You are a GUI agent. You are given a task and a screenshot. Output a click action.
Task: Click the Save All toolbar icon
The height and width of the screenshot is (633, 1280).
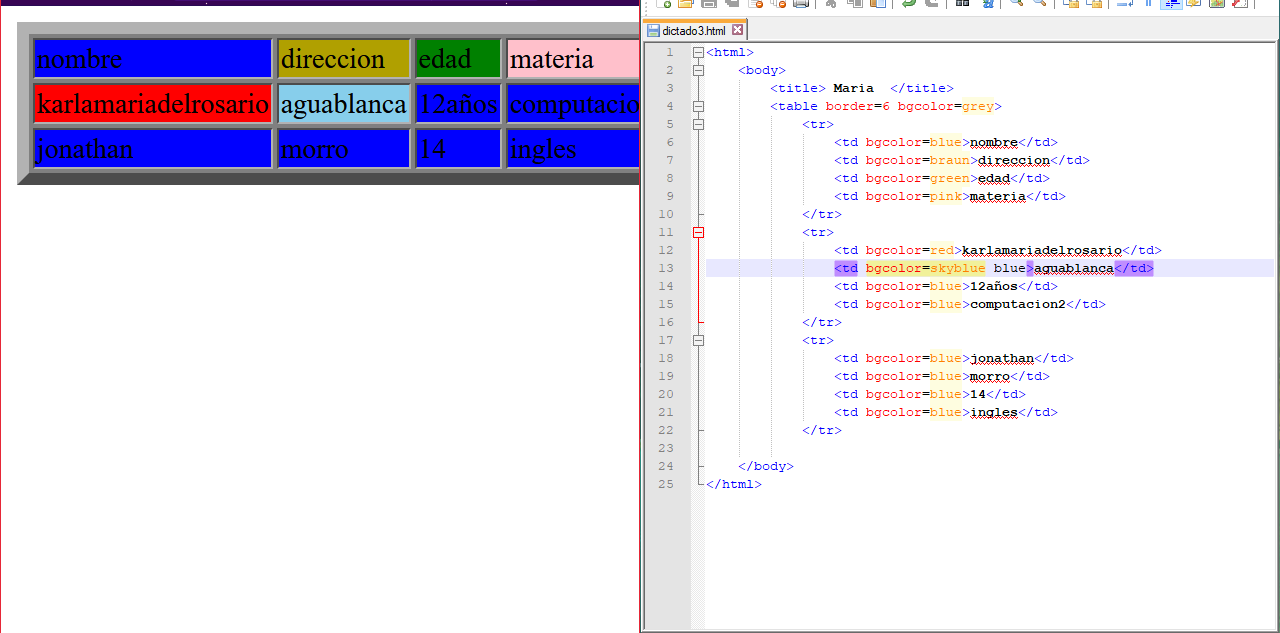(732, 4)
